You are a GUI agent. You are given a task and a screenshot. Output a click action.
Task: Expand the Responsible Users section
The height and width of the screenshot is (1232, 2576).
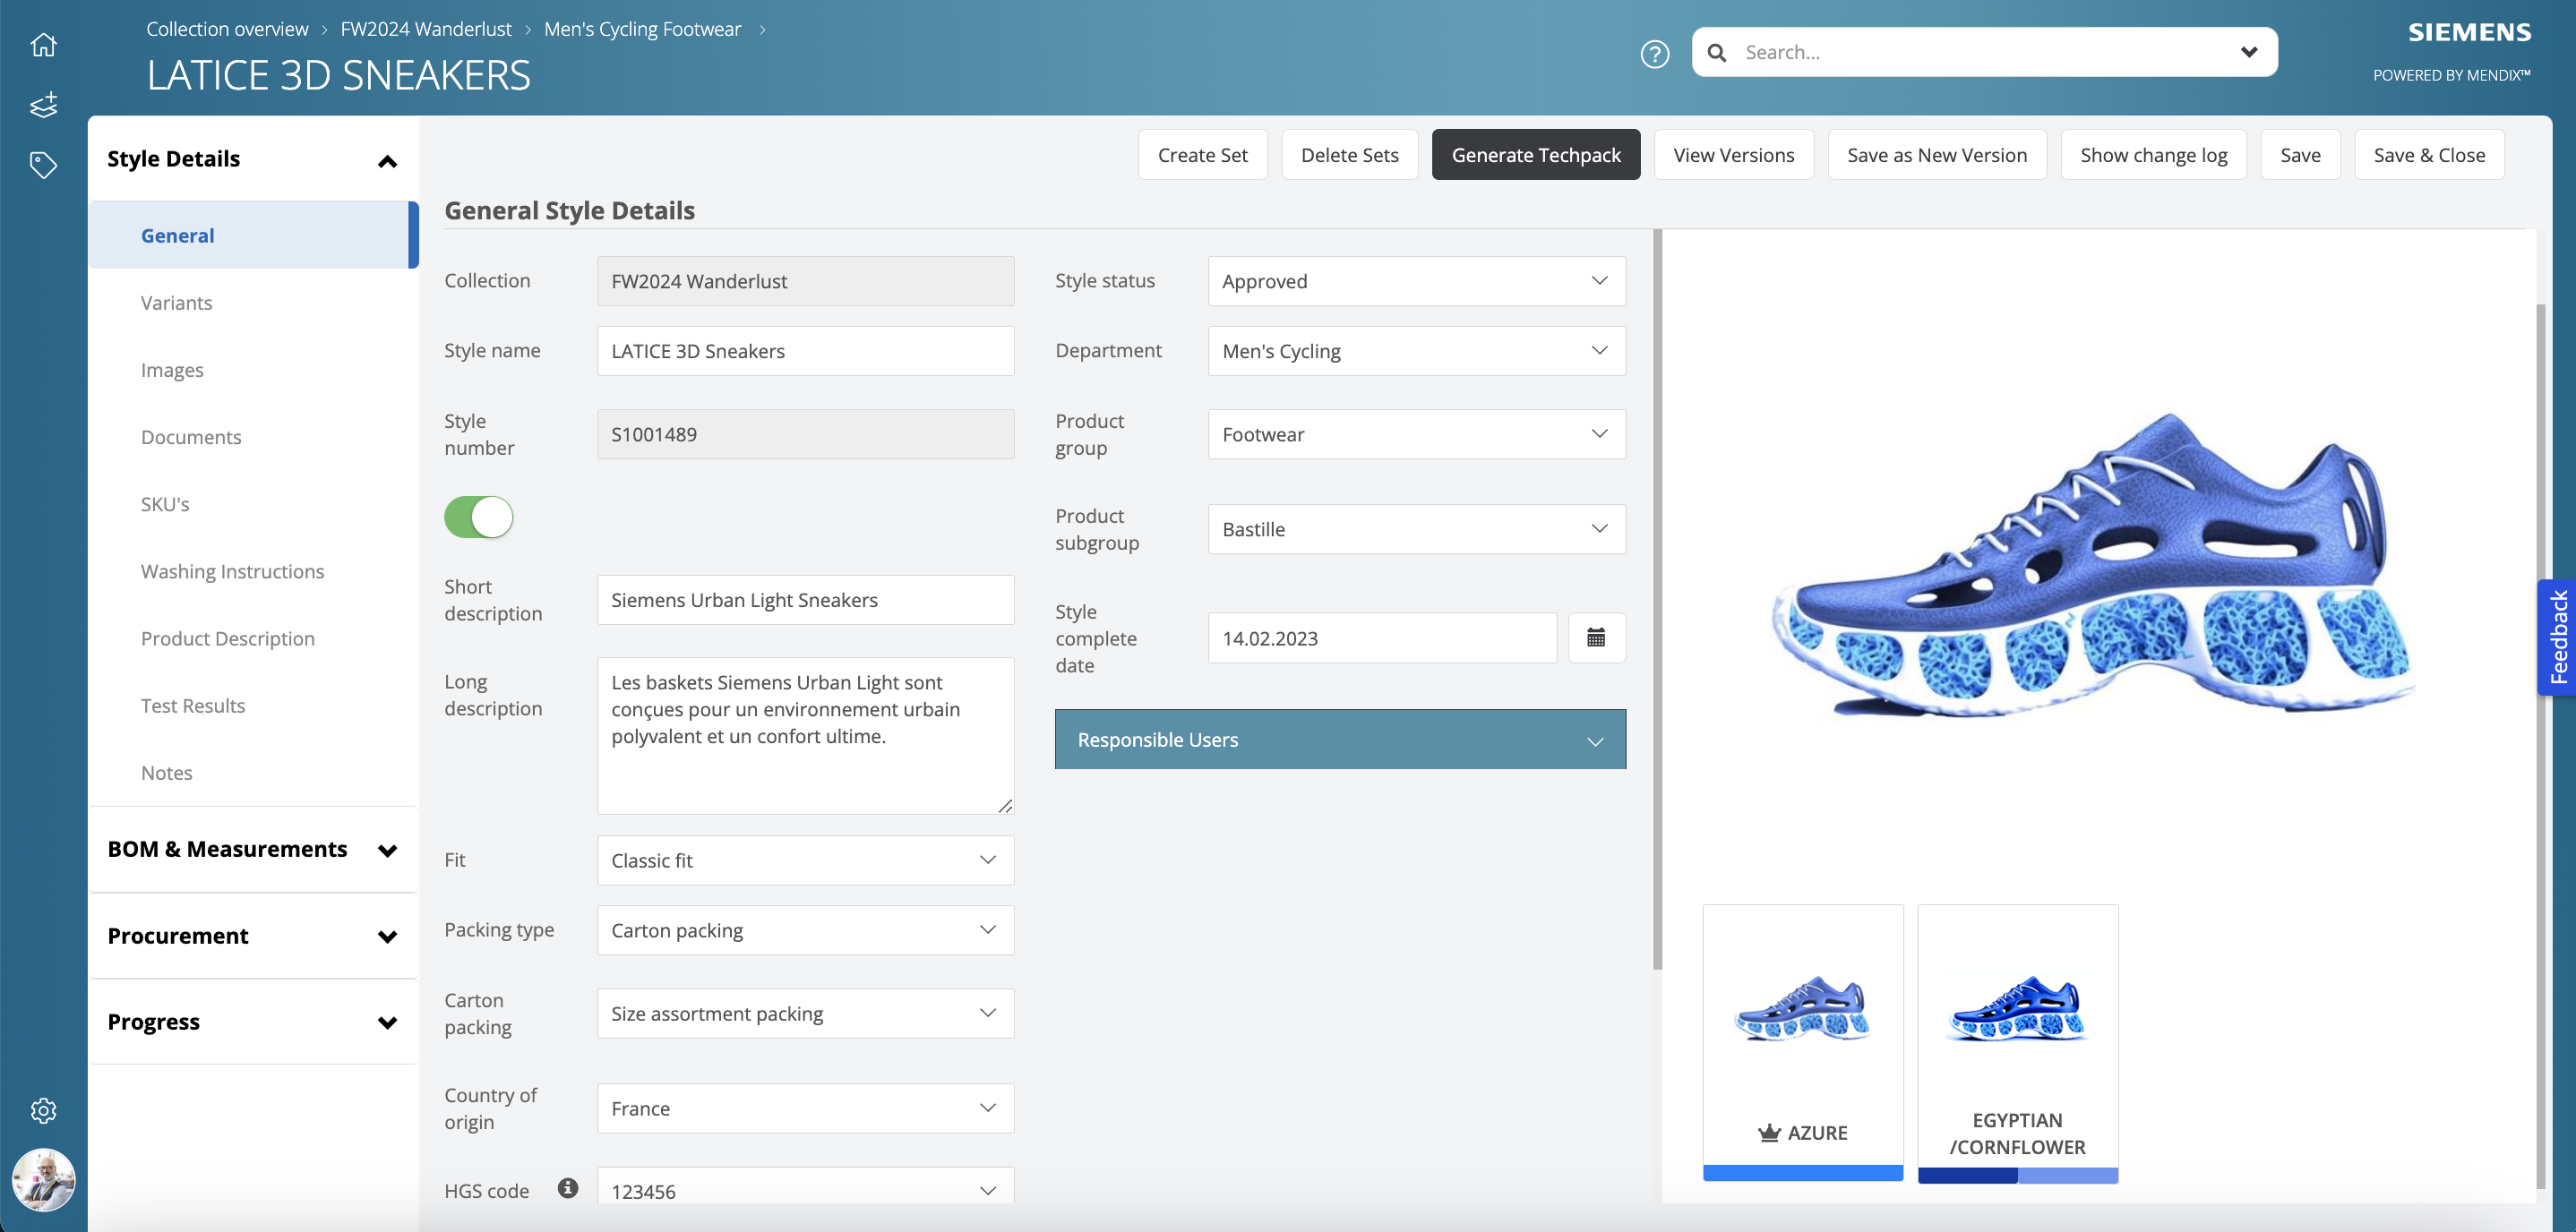tap(1340, 739)
